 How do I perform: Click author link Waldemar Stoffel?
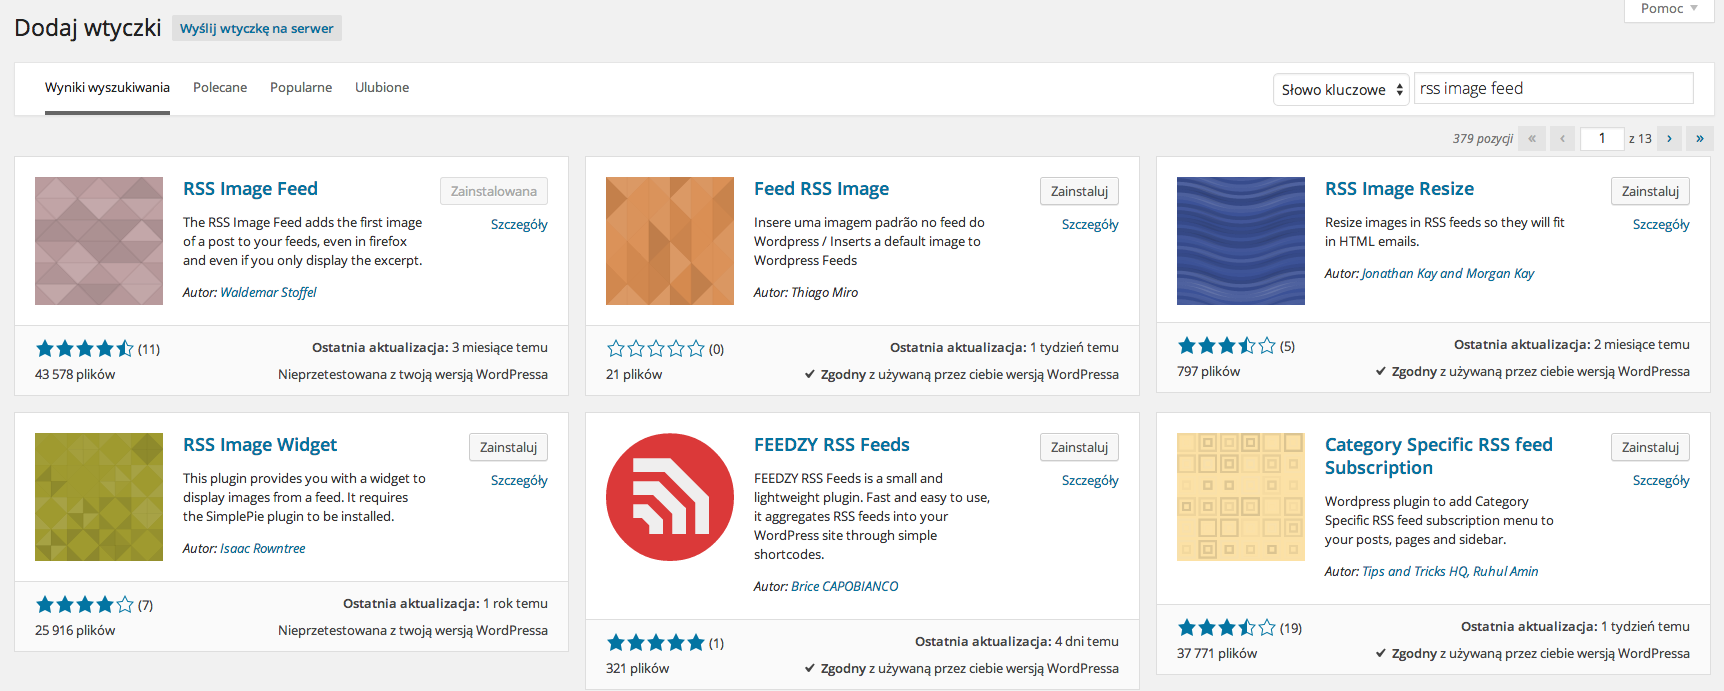(268, 293)
